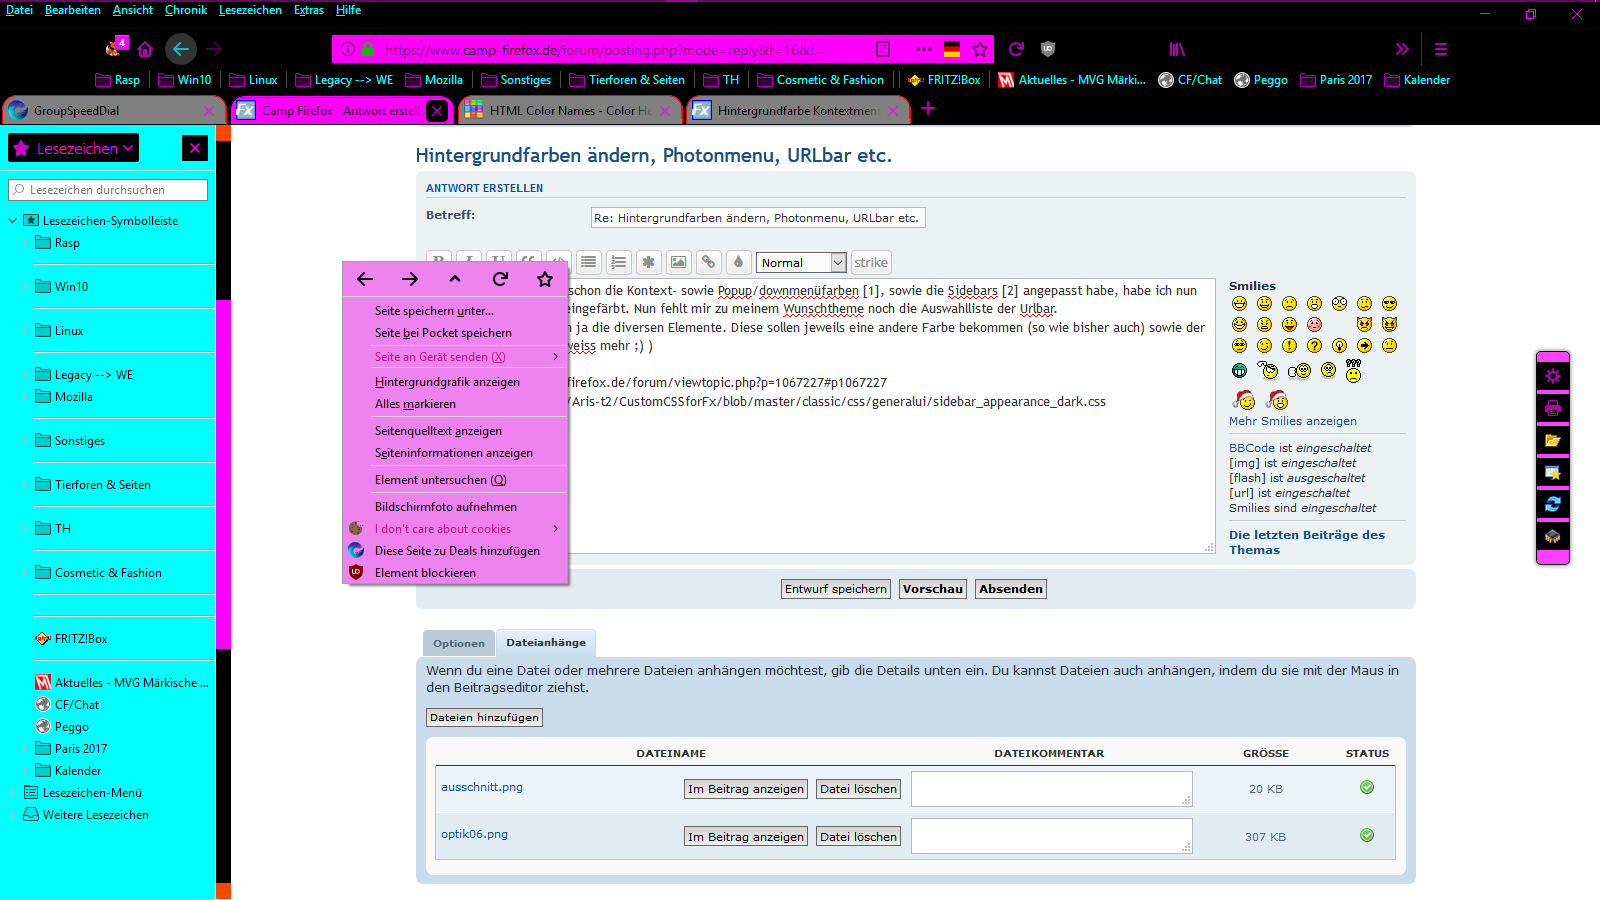
Task: Open the uBlock shield icon in the toolbar
Action: coord(1048,49)
